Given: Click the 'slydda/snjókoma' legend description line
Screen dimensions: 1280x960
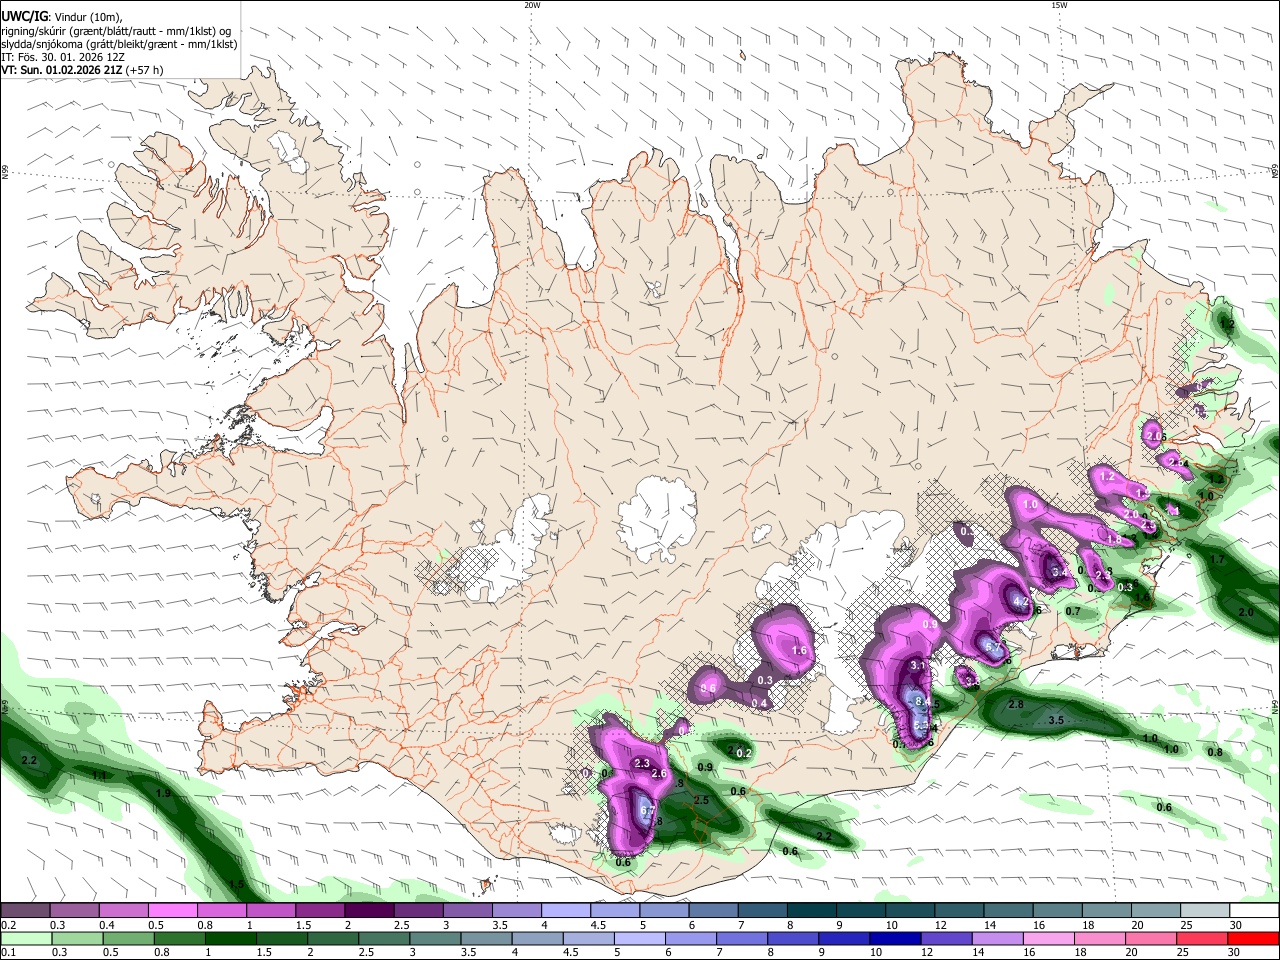Looking at the screenshot, I should pos(119,44).
